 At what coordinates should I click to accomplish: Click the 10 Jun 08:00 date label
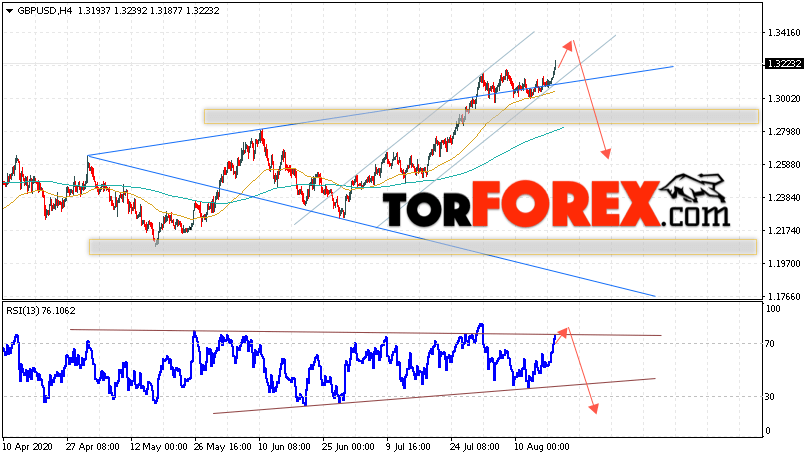point(284,447)
